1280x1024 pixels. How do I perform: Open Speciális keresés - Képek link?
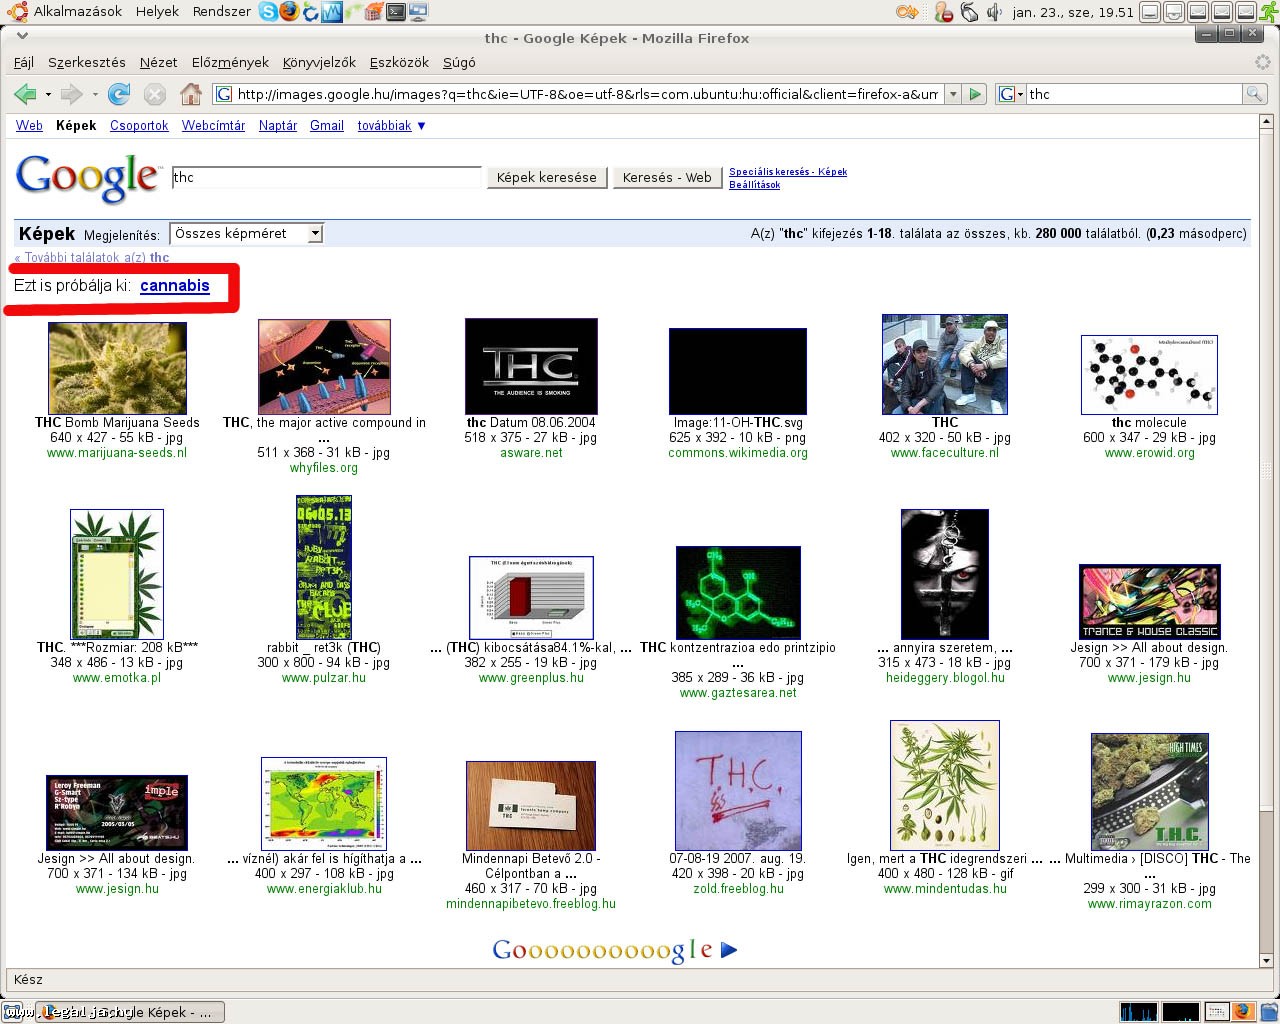[x=788, y=172]
